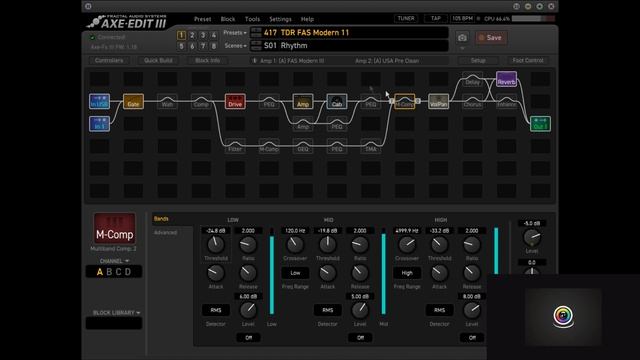
Task: Select channel A
Action: click(x=100, y=272)
